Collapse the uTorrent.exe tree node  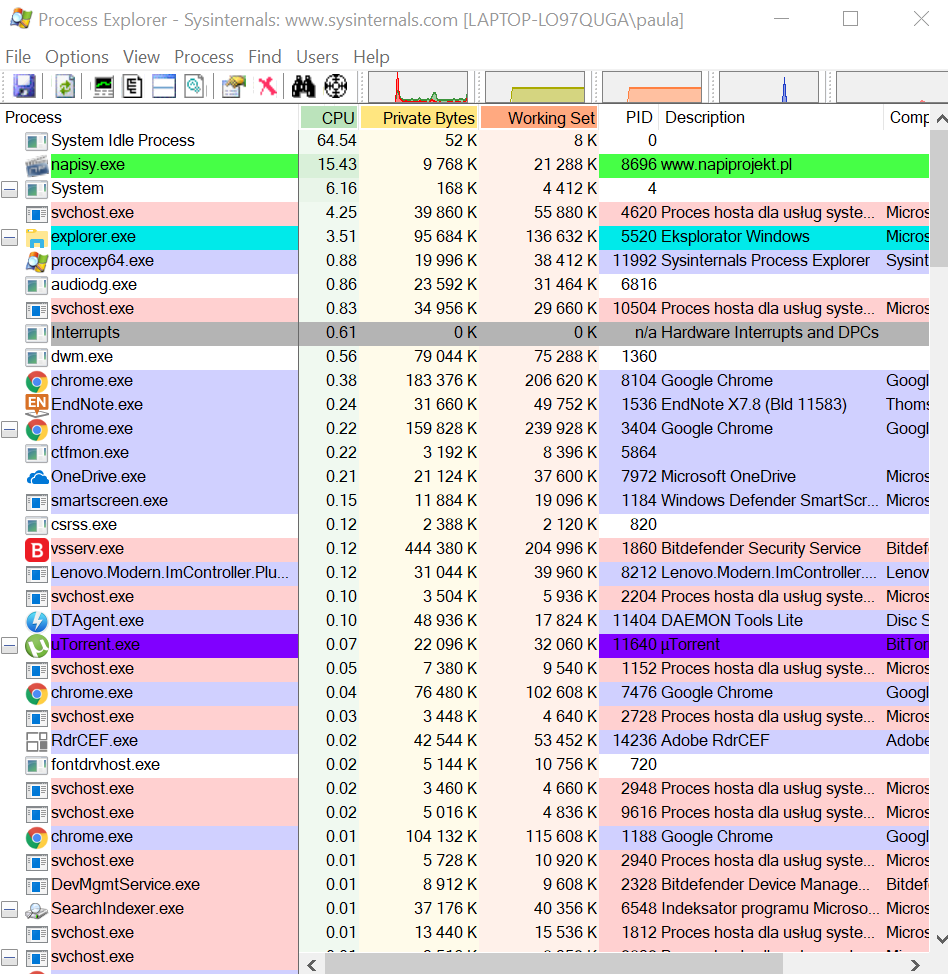[x=9, y=645]
